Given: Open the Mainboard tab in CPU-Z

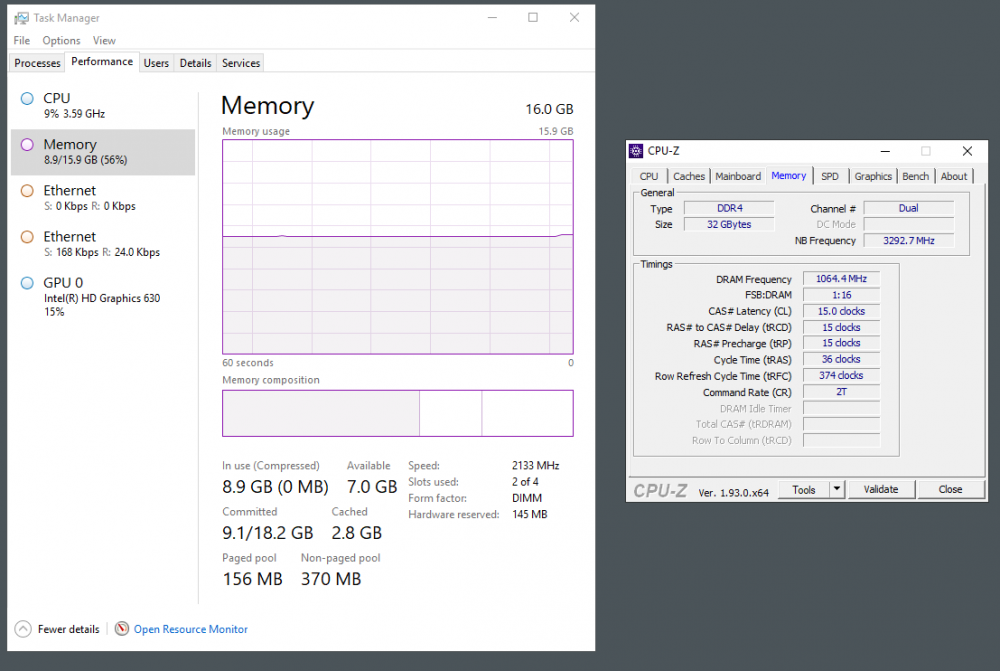Looking at the screenshot, I should point(738,176).
